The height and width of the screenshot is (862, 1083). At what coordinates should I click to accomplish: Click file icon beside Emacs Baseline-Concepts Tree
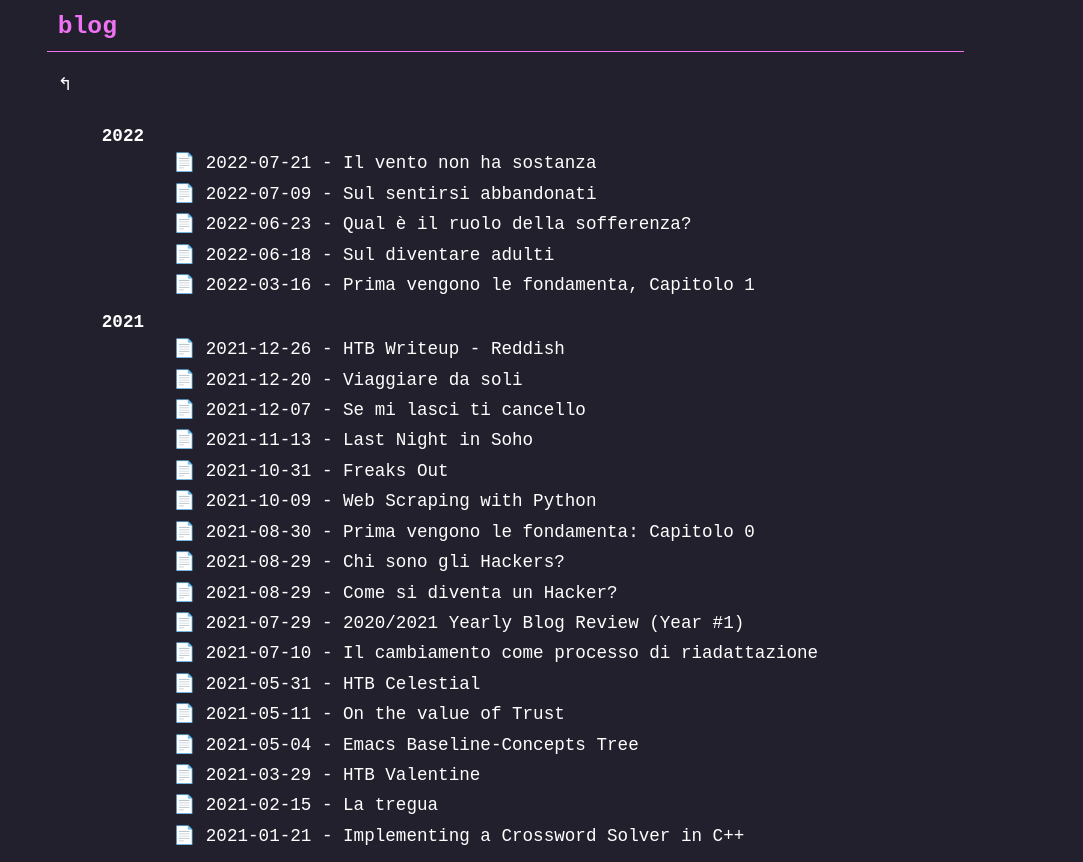pos(184,744)
